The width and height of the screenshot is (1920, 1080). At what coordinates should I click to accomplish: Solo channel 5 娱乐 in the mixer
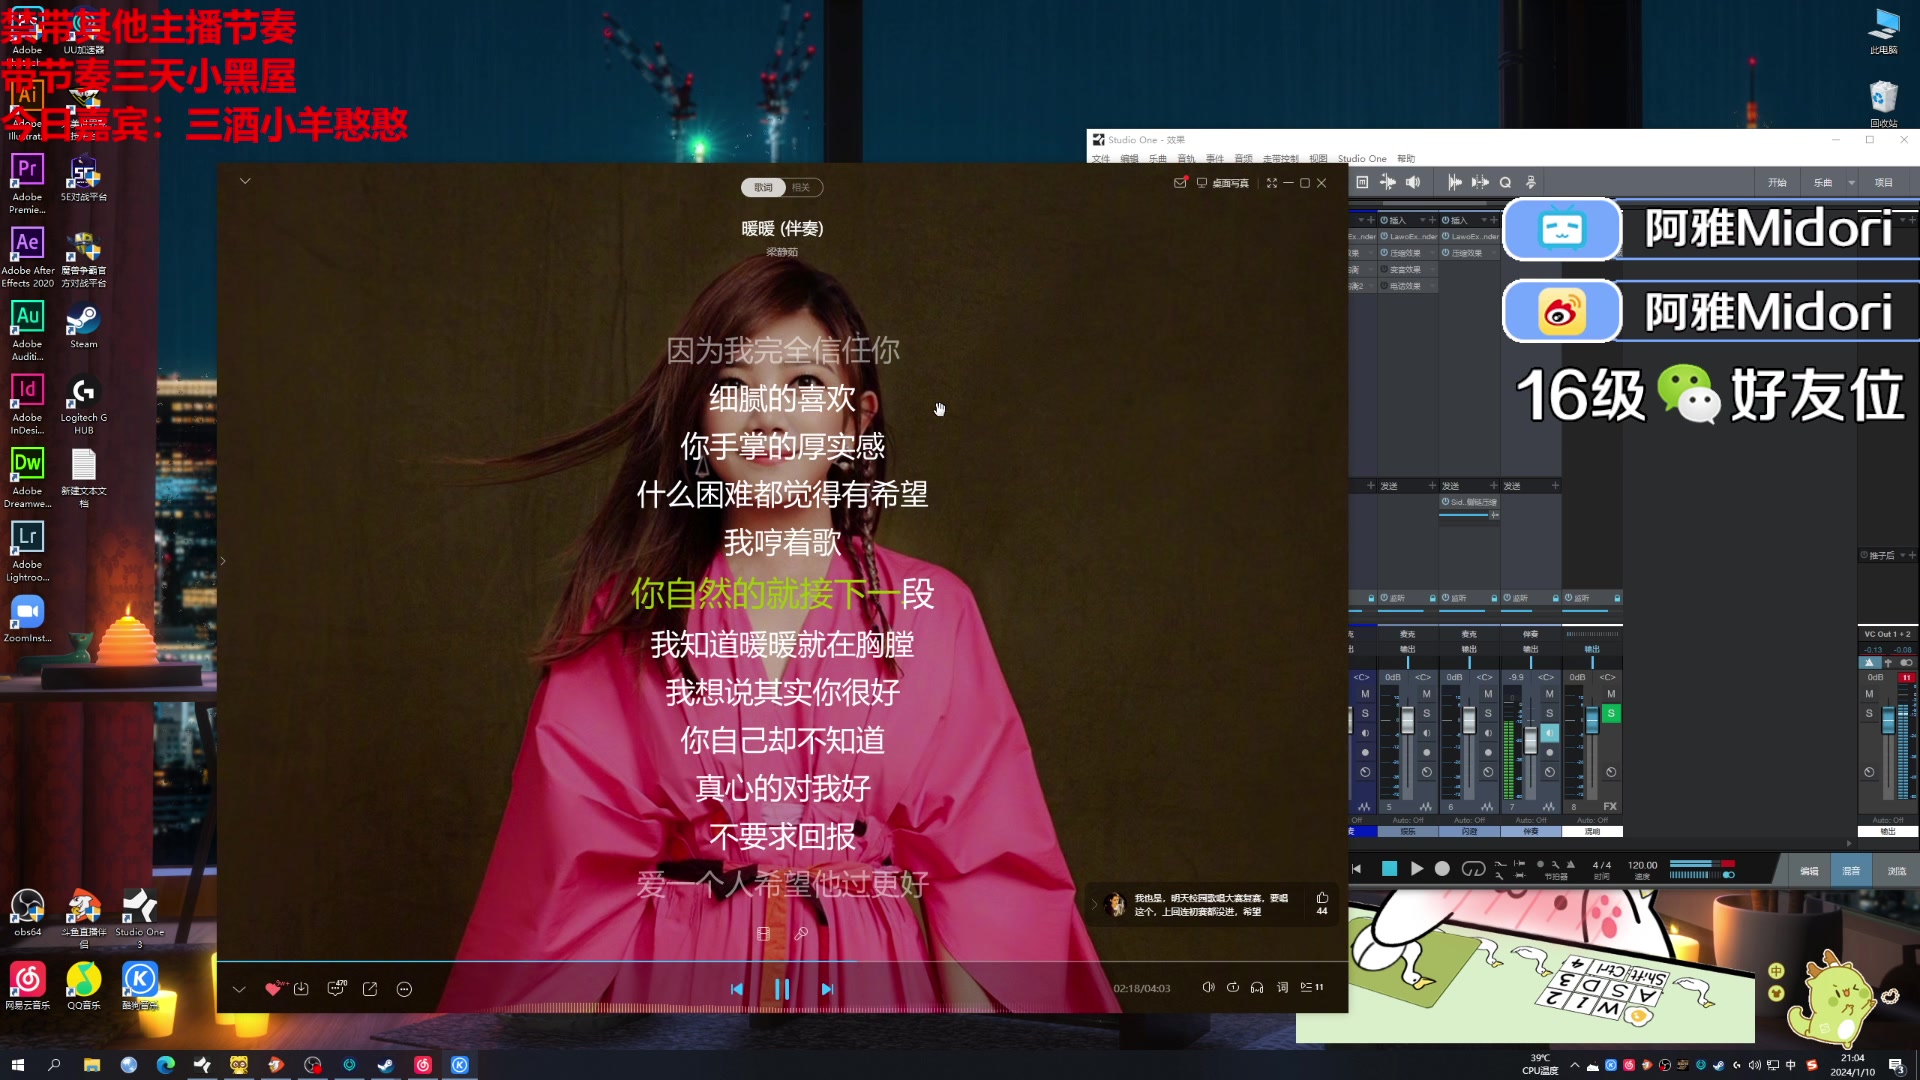pyautogui.click(x=1426, y=713)
